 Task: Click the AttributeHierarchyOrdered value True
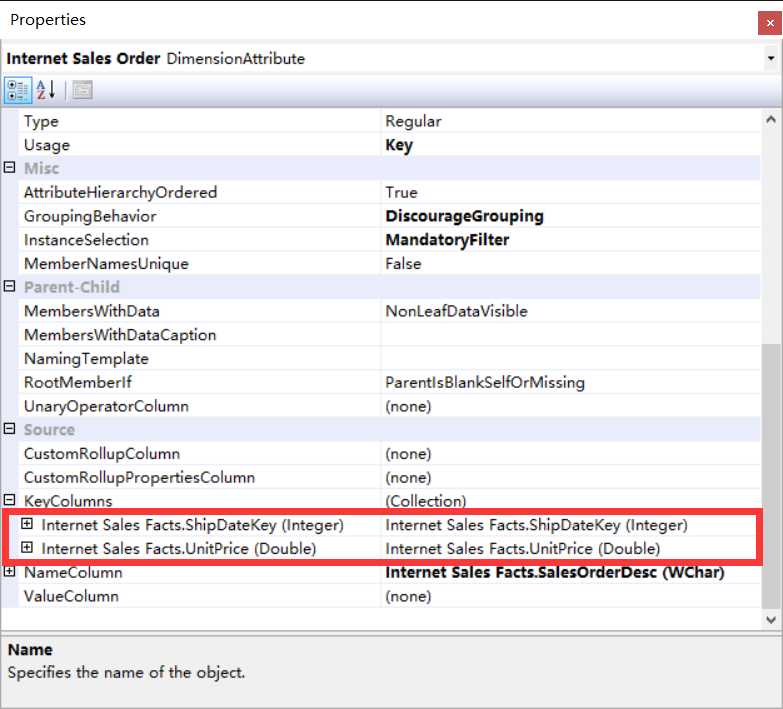click(x=401, y=193)
